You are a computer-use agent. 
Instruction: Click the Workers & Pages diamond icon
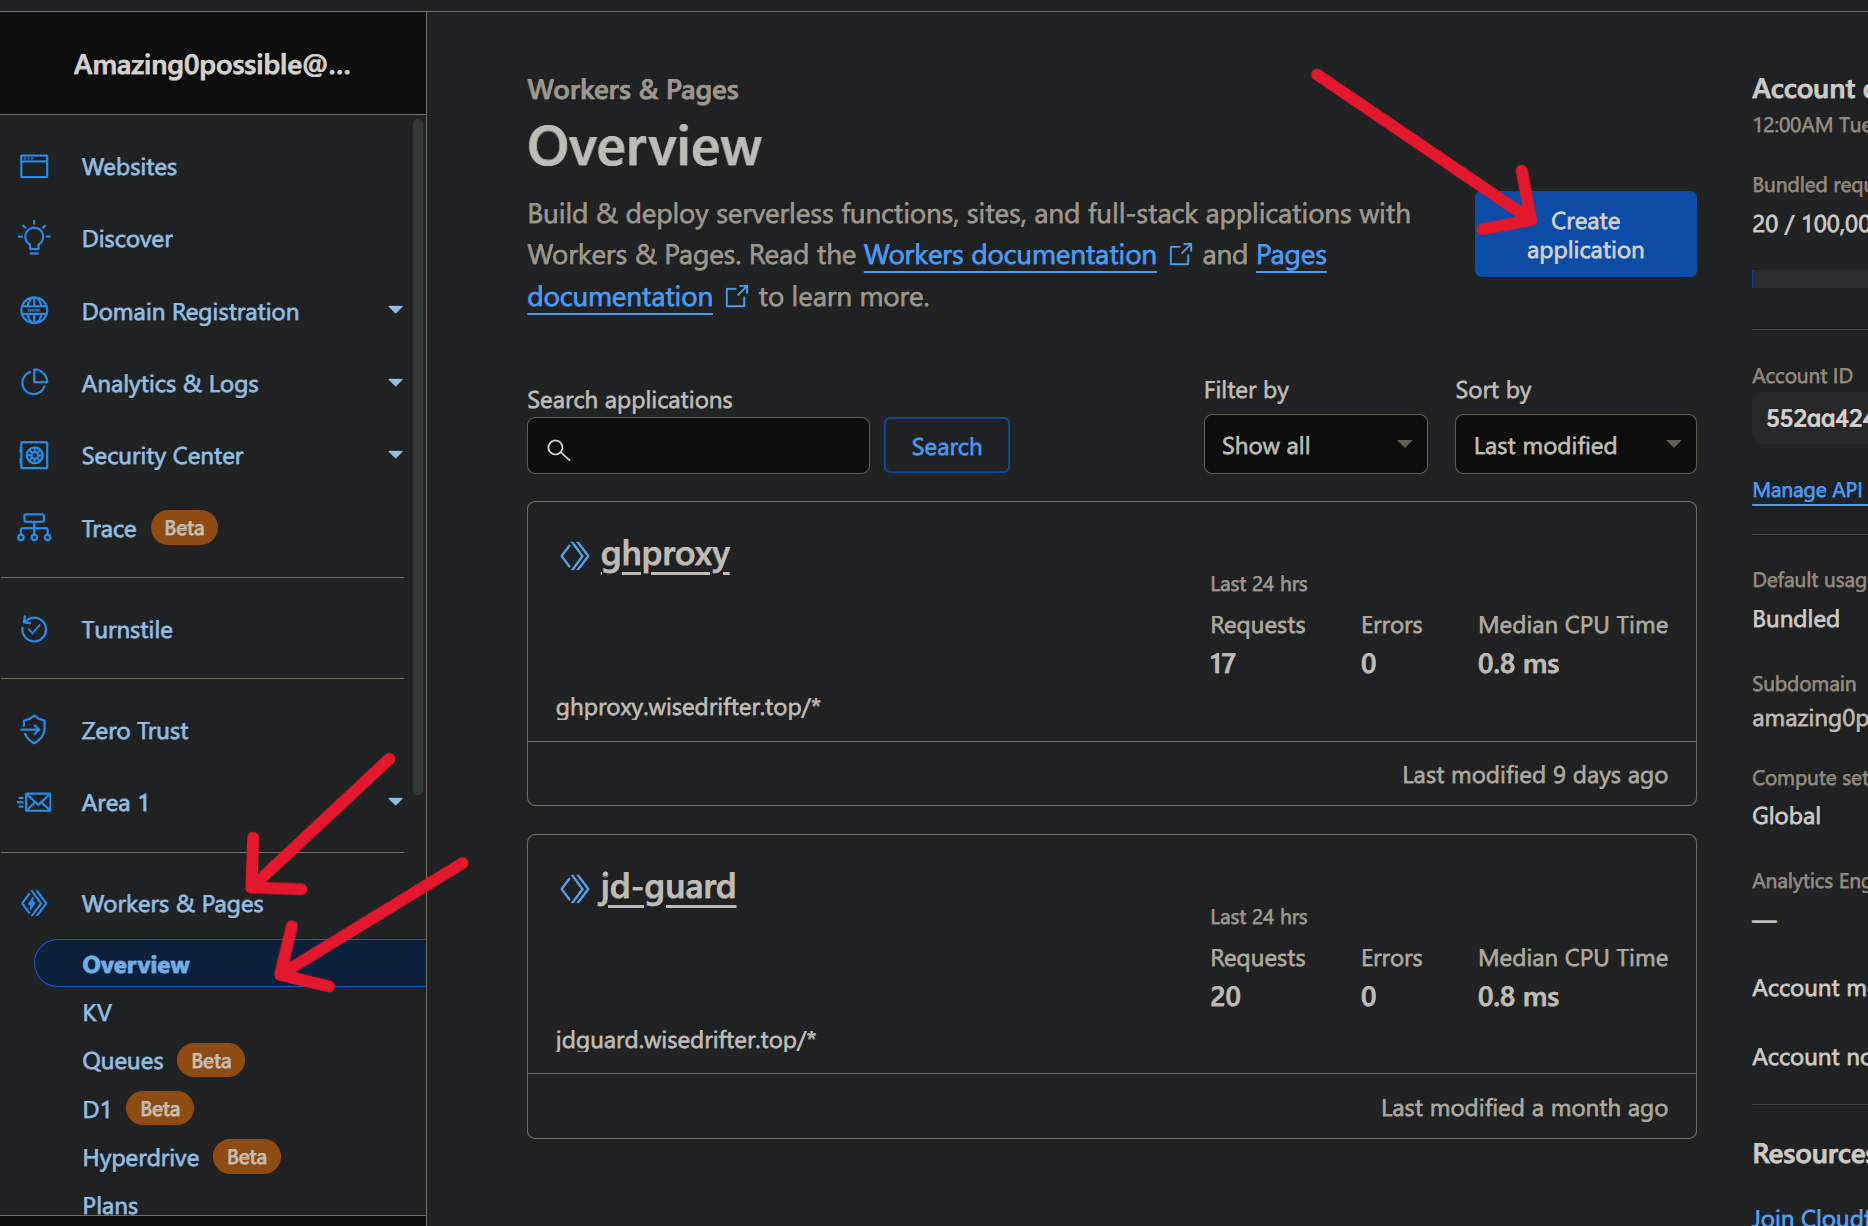point(34,903)
